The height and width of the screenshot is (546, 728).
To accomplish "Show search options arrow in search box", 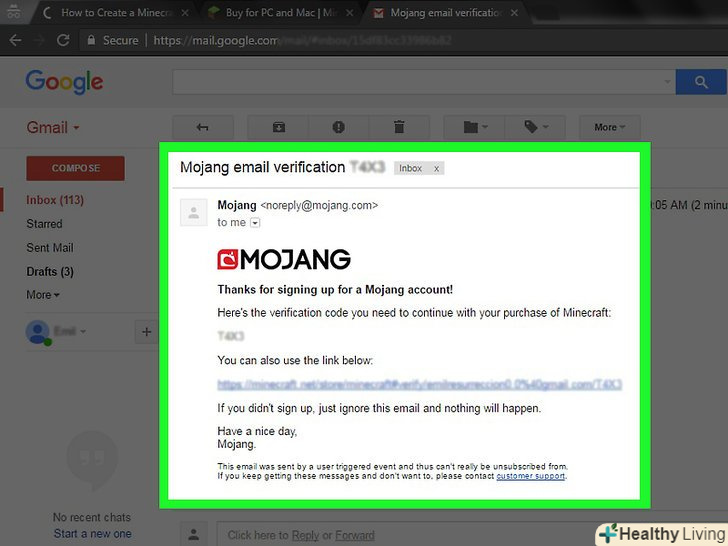I will [x=667, y=82].
